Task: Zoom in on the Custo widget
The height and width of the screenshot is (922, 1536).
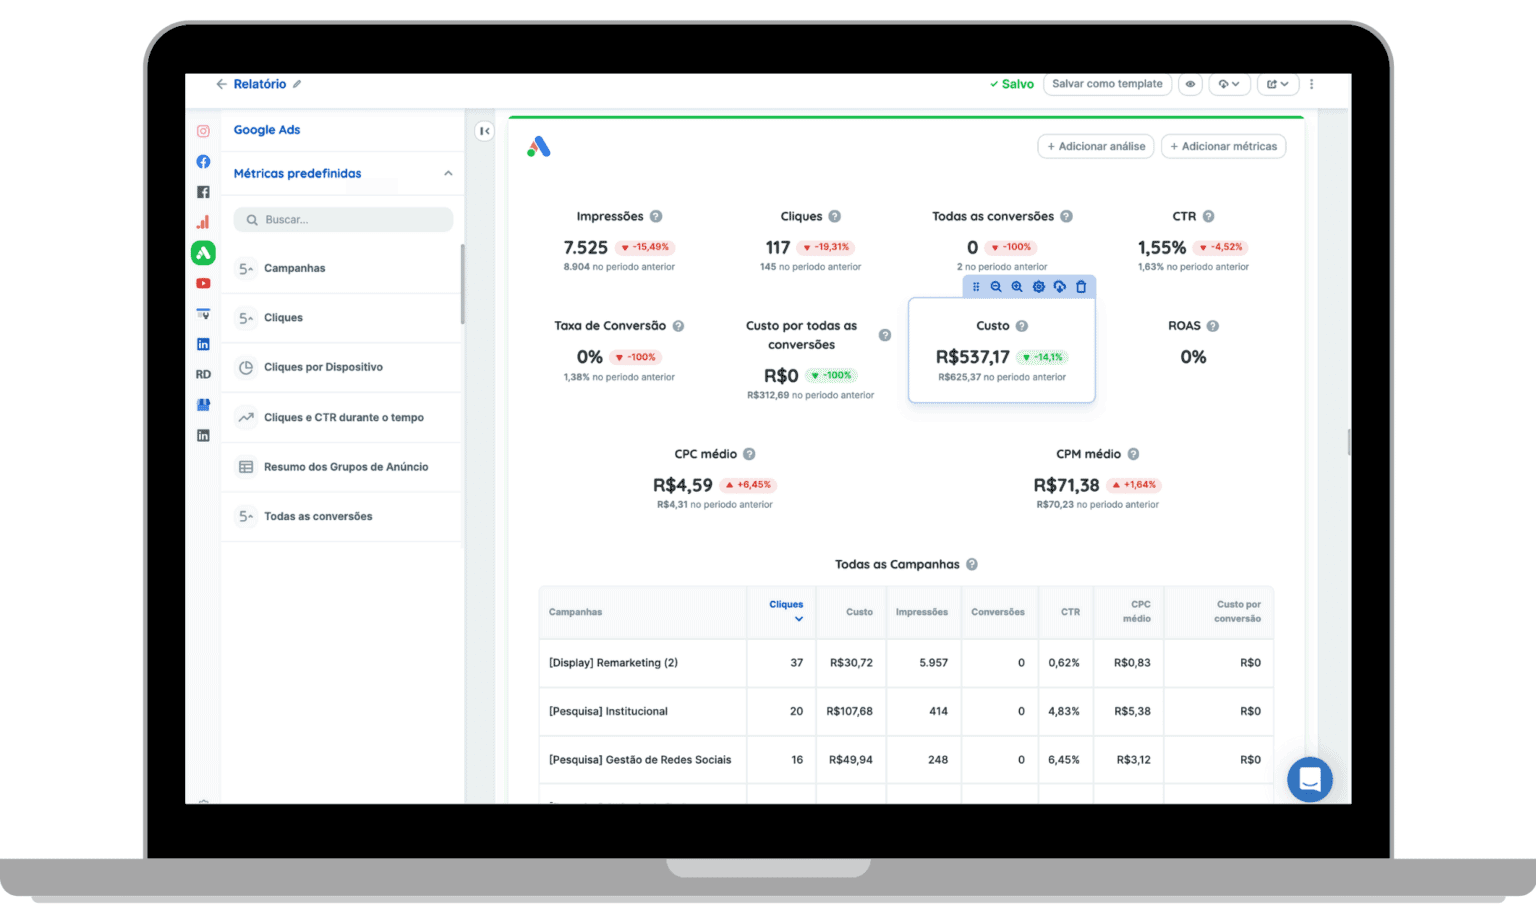Action: (x=1017, y=287)
